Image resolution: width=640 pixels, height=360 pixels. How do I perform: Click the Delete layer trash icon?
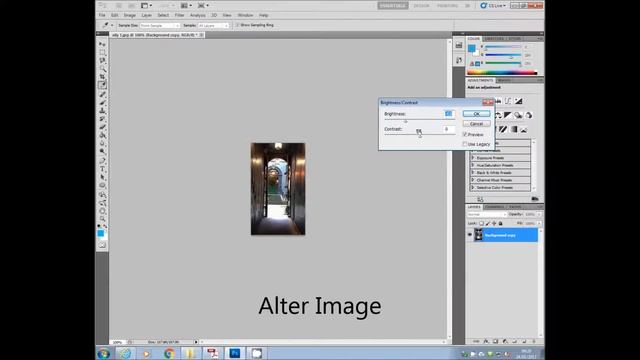[533, 341]
